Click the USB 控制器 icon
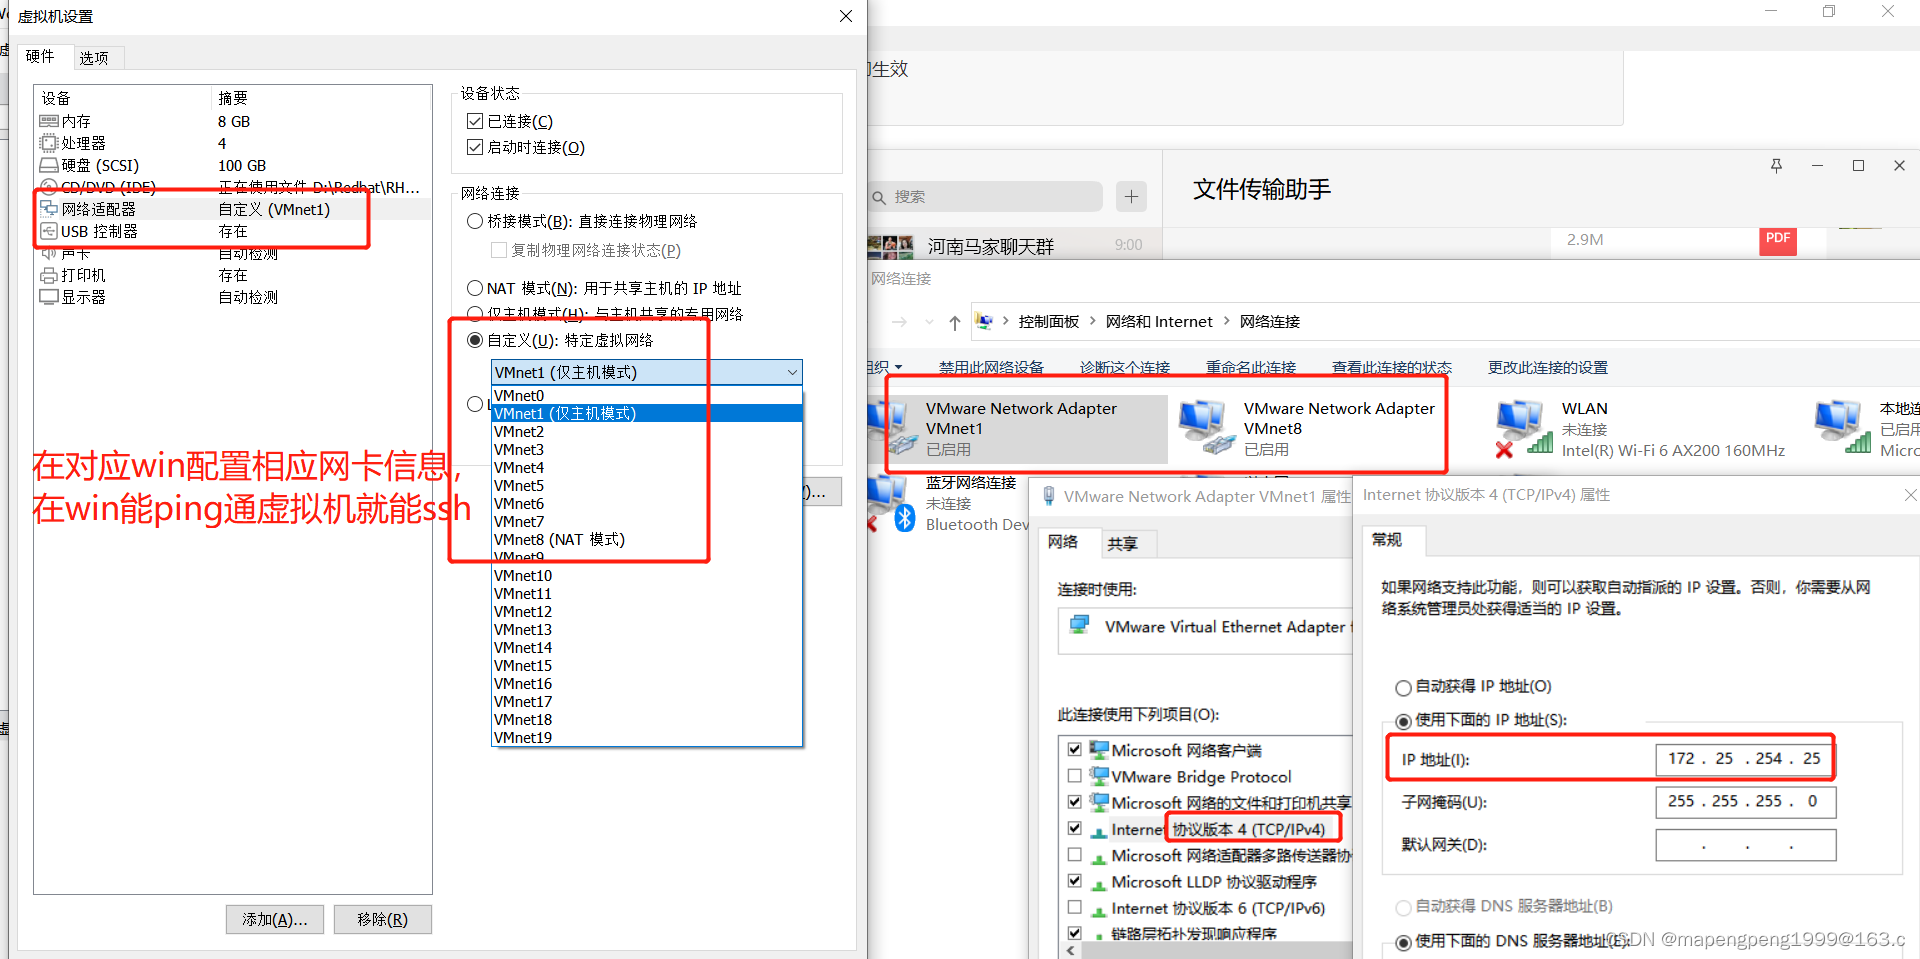The width and height of the screenshot is (1920, 959). tap(49, 231)
